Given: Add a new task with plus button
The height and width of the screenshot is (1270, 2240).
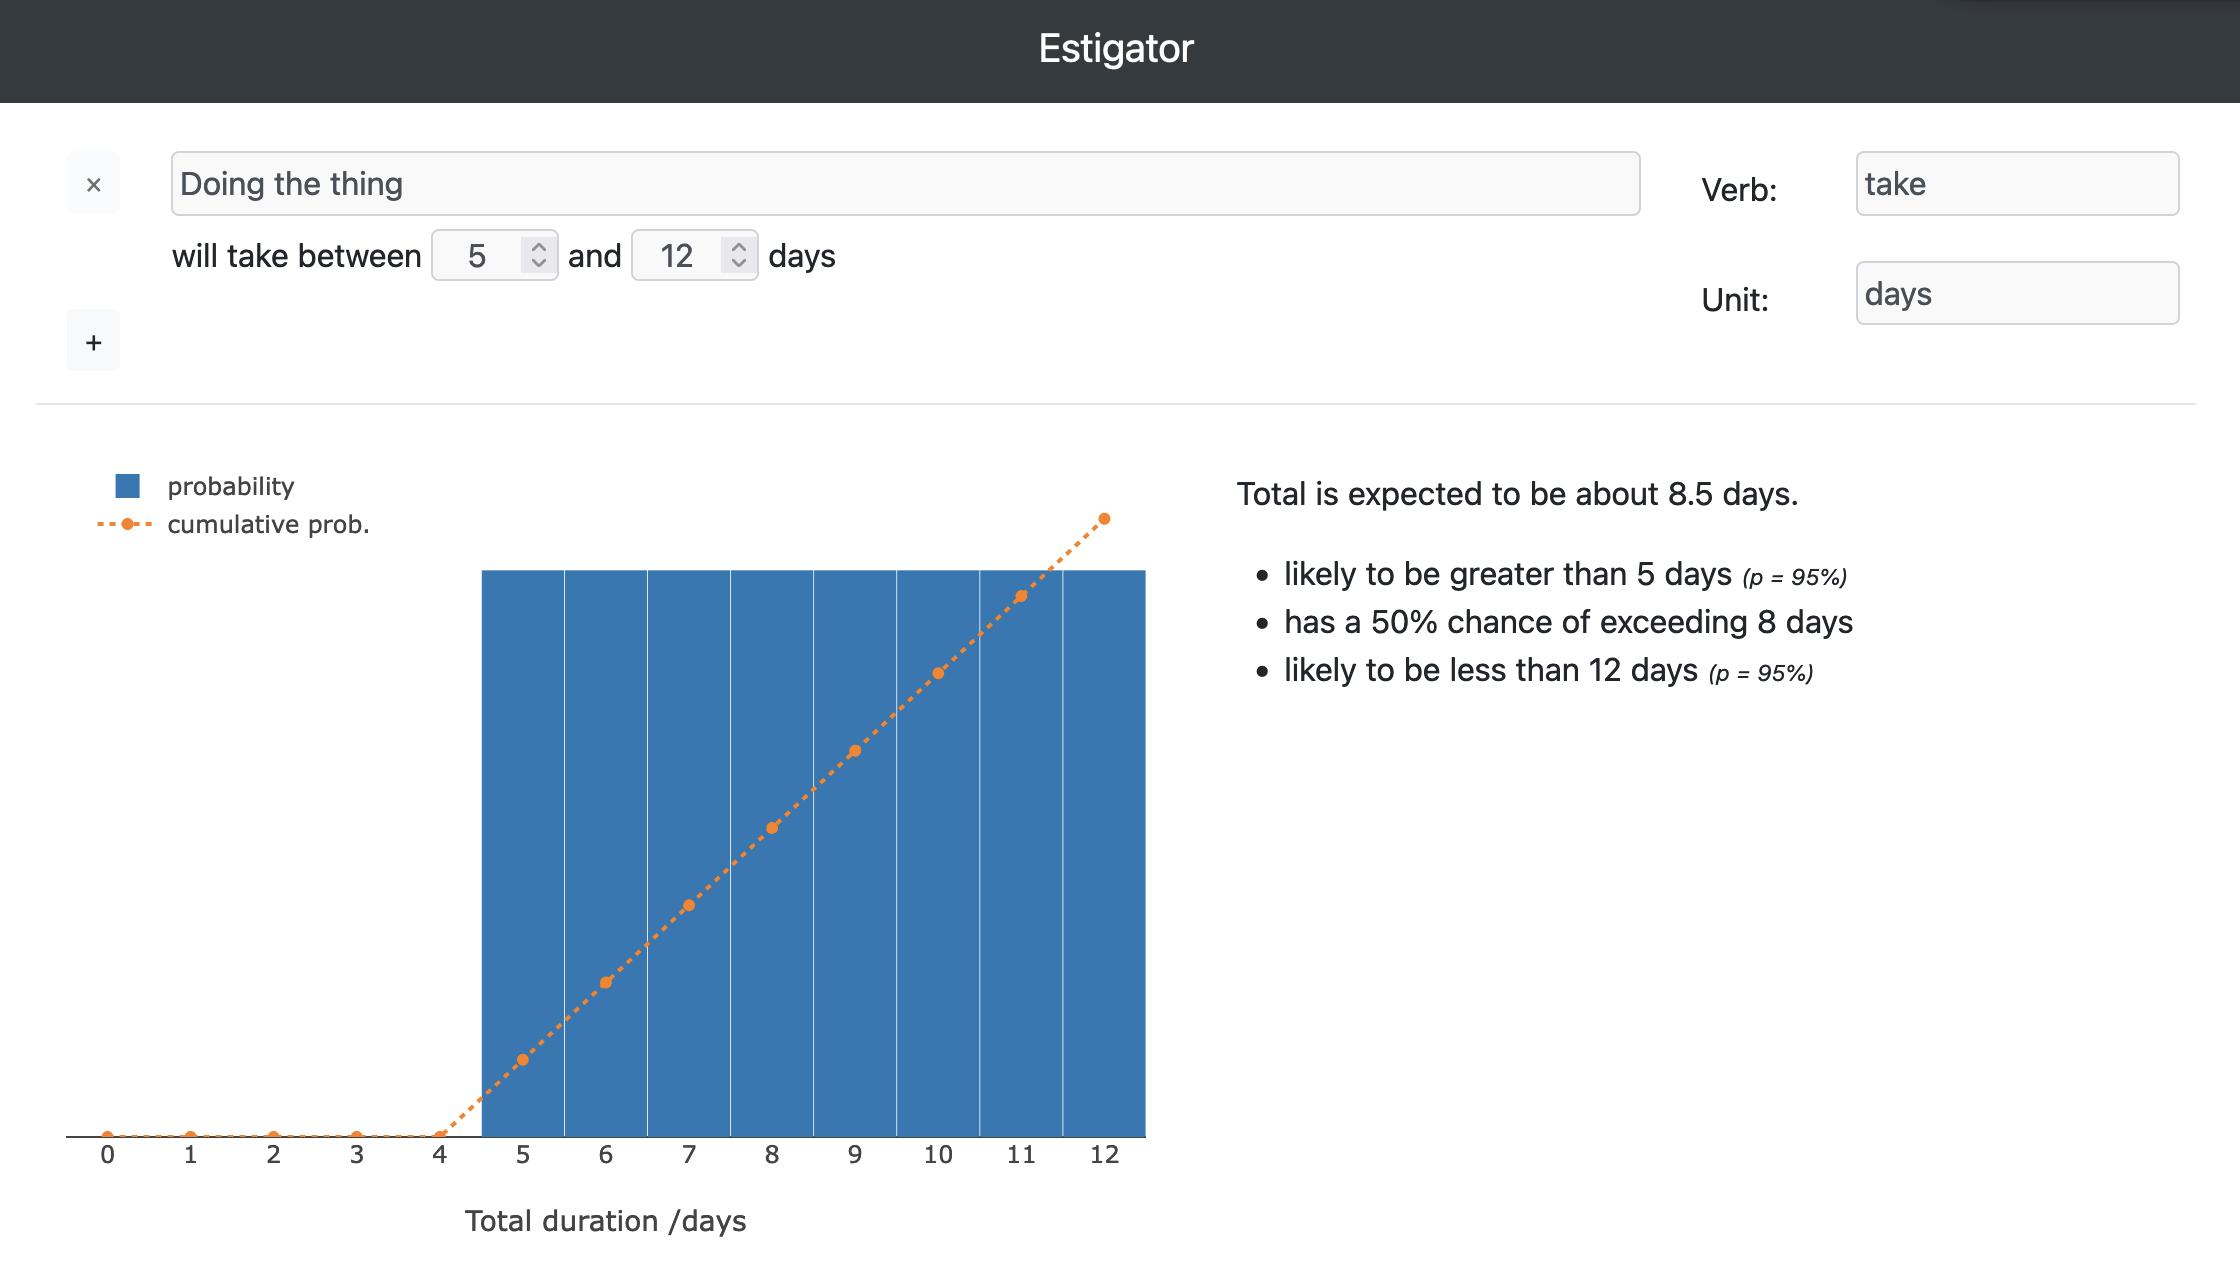Looking at the screenshot, I should click(93, 342).
